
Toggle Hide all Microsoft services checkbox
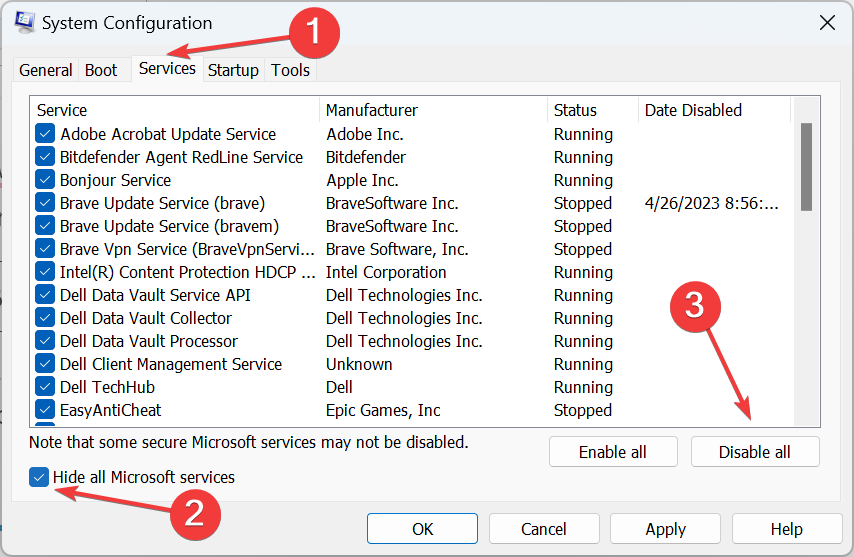[39, 477]
